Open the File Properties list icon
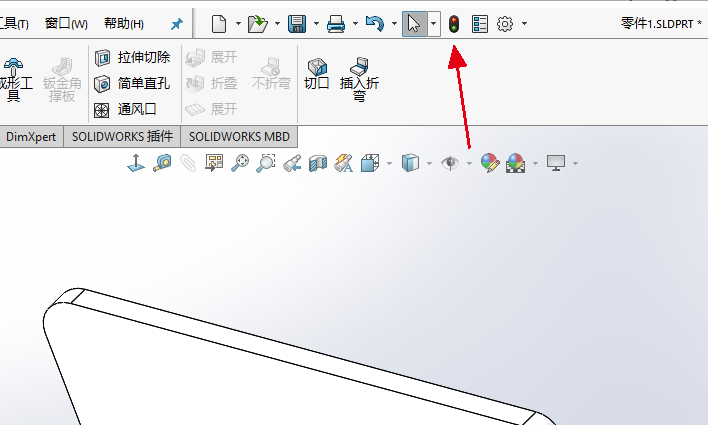This screenshot has width=708, height=425. (480, 23)
